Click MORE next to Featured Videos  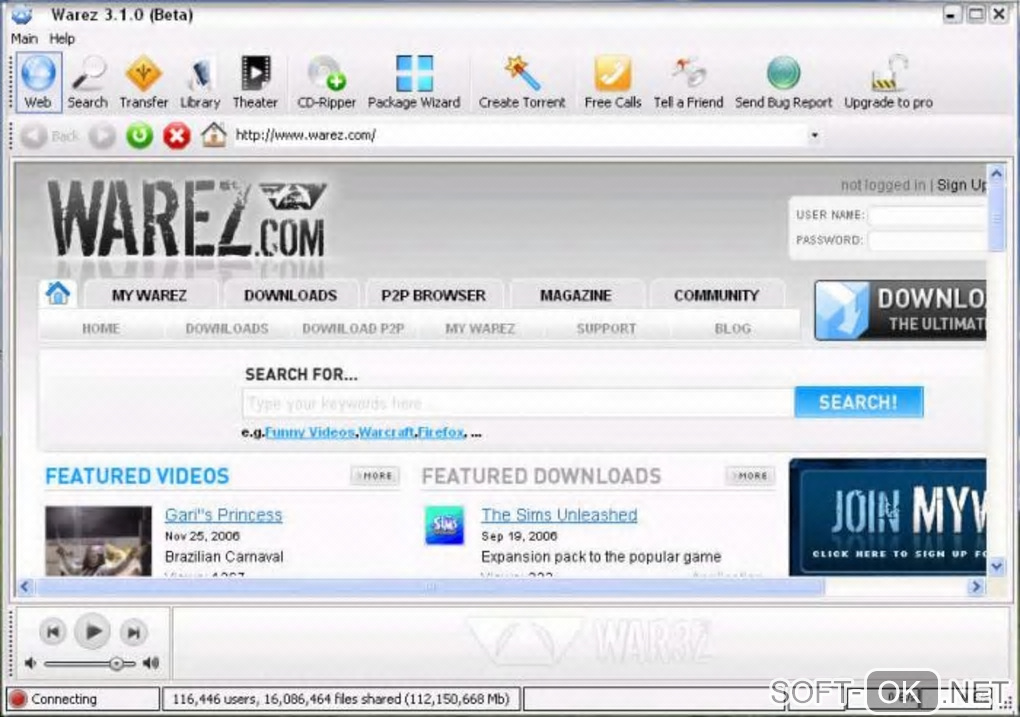click(x=375, y=476)
